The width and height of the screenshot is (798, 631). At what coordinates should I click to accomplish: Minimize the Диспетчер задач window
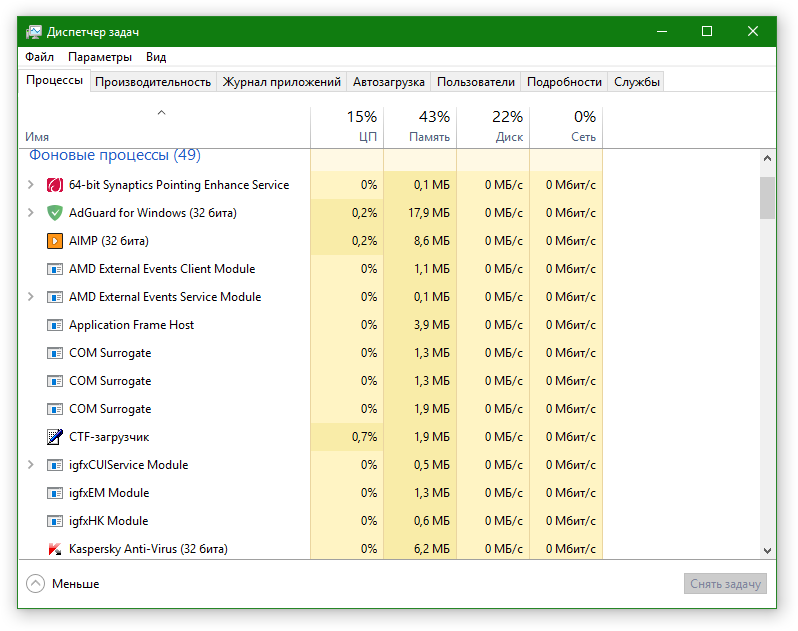(x=662, y=32)
